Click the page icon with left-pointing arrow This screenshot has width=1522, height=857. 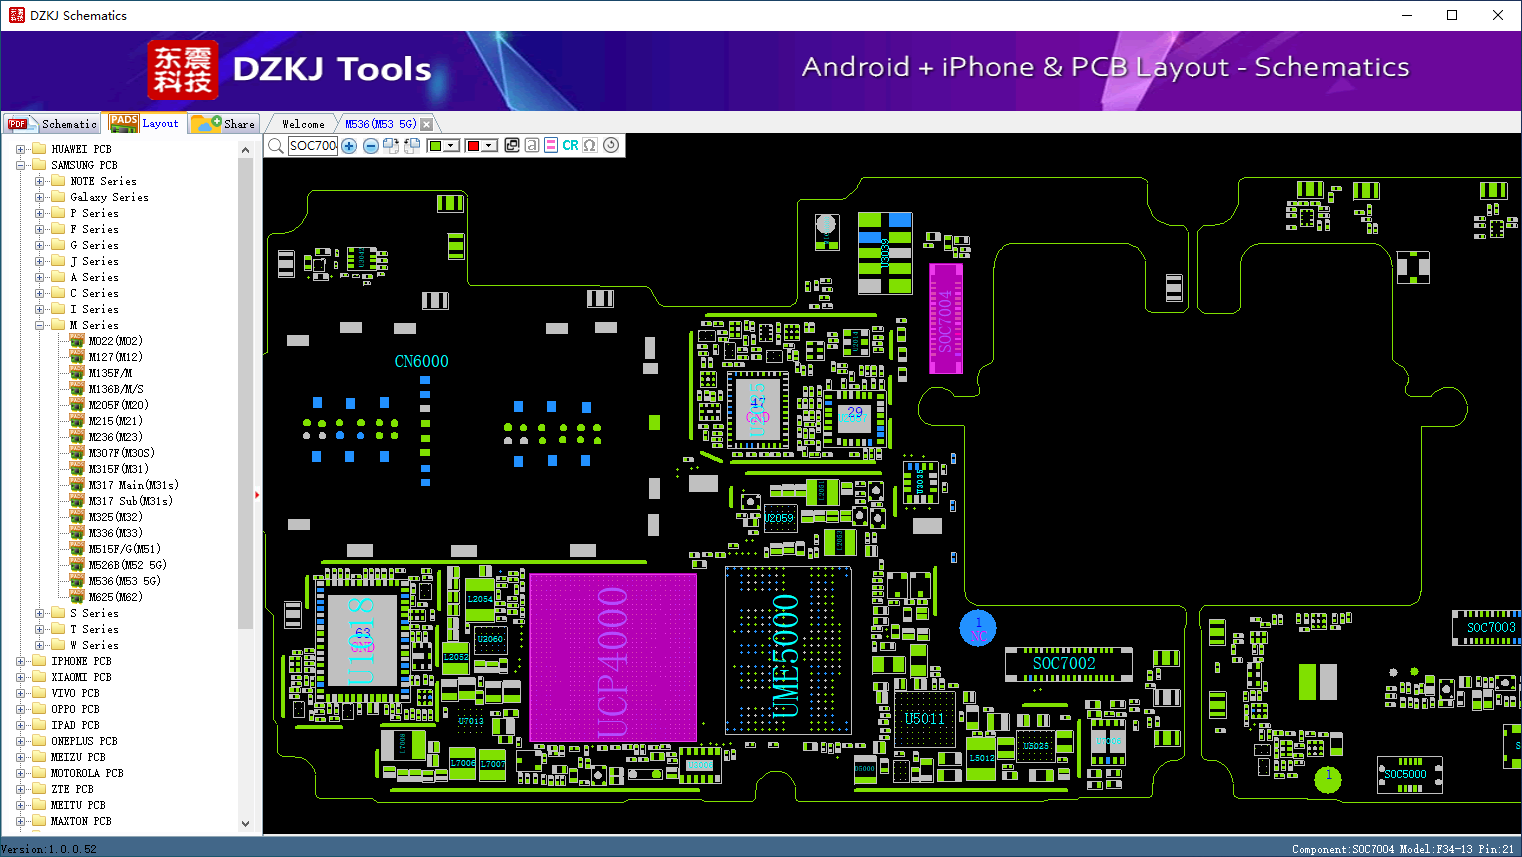tap(411, 146)
